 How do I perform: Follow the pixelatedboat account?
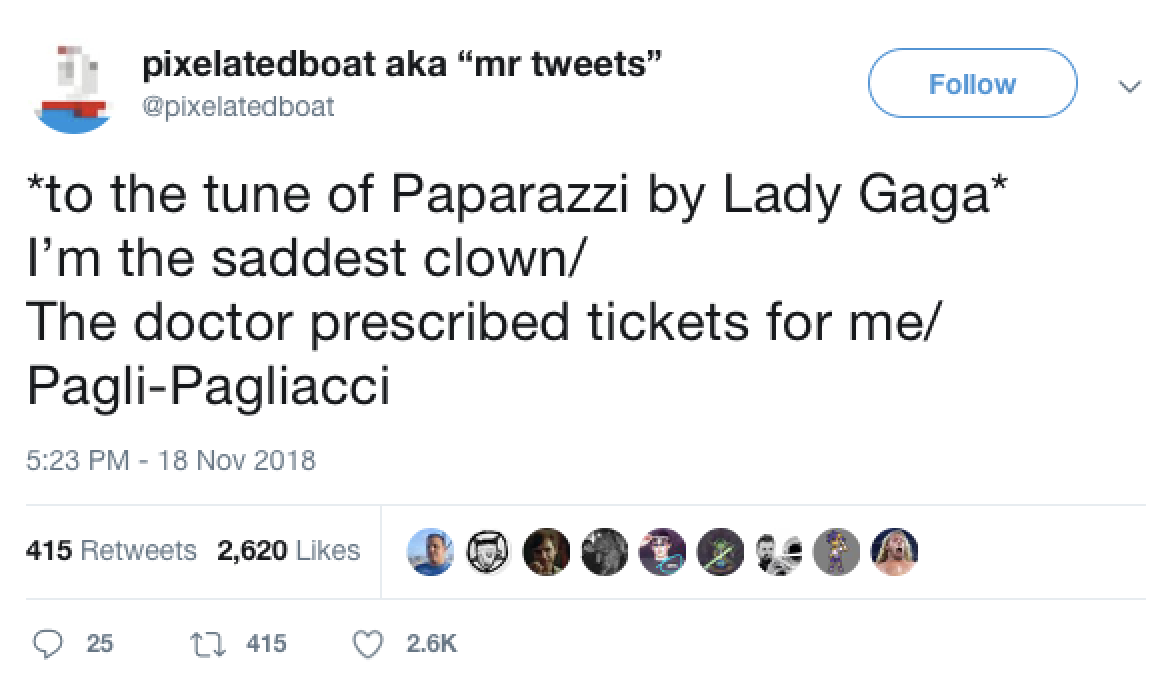pos(971,84)
